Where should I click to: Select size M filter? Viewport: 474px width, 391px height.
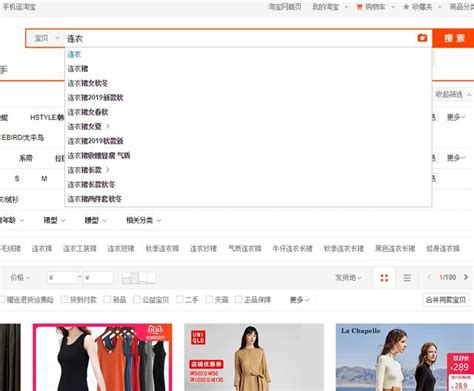click(44, 179)
